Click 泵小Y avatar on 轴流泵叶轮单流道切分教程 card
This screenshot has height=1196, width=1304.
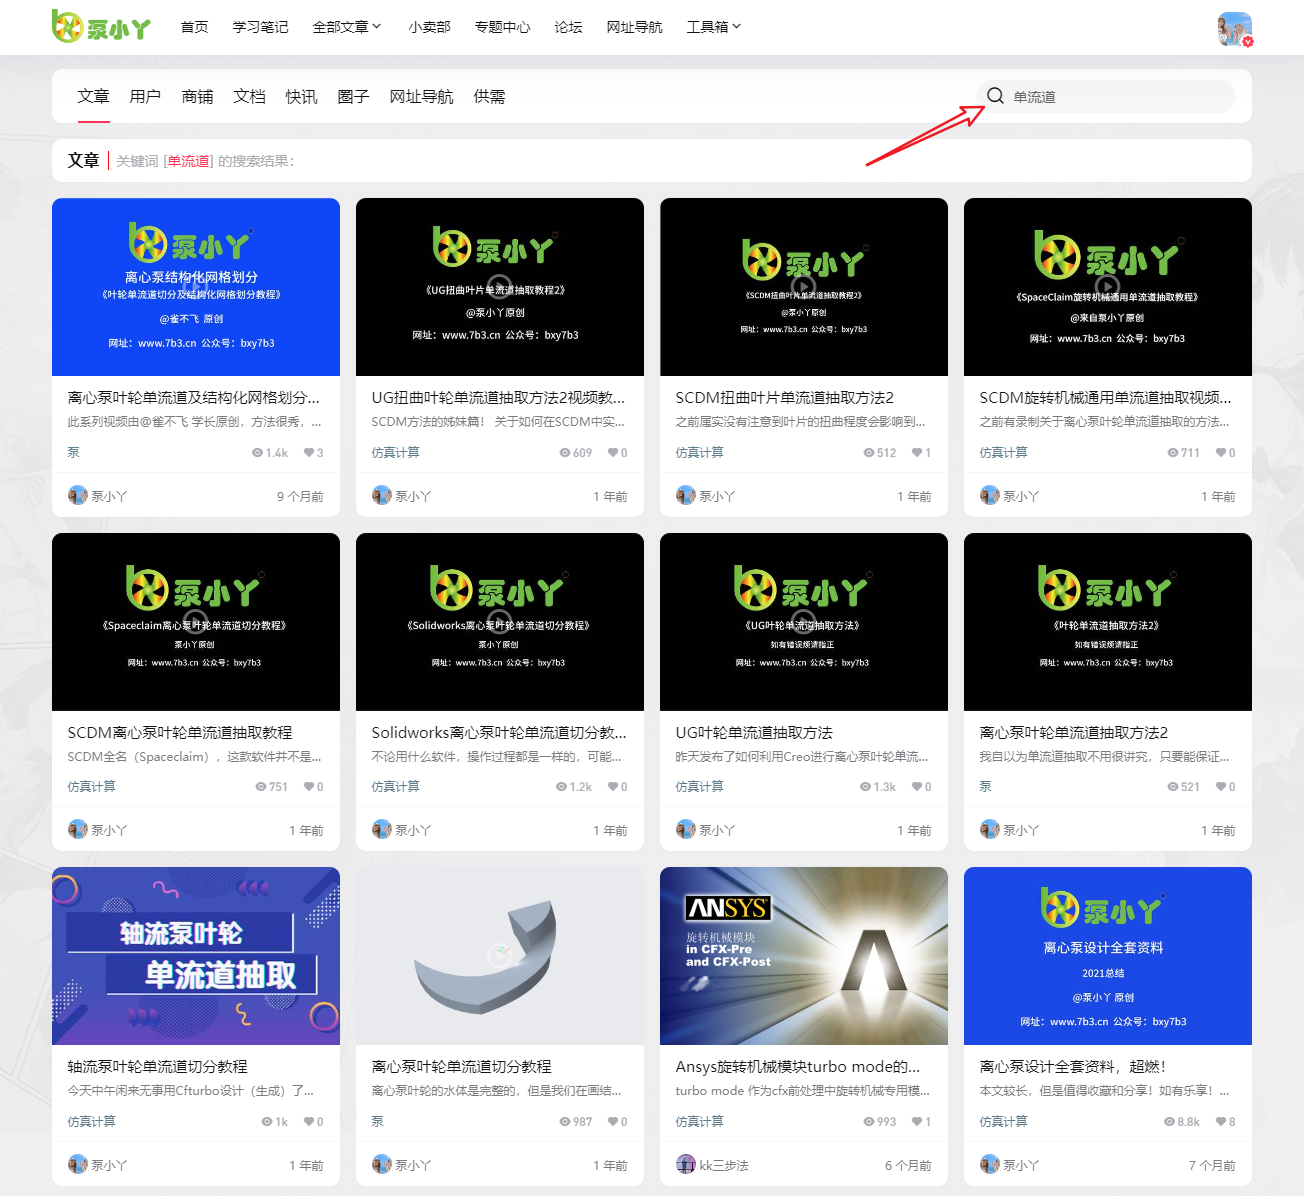pos(78,1164)
